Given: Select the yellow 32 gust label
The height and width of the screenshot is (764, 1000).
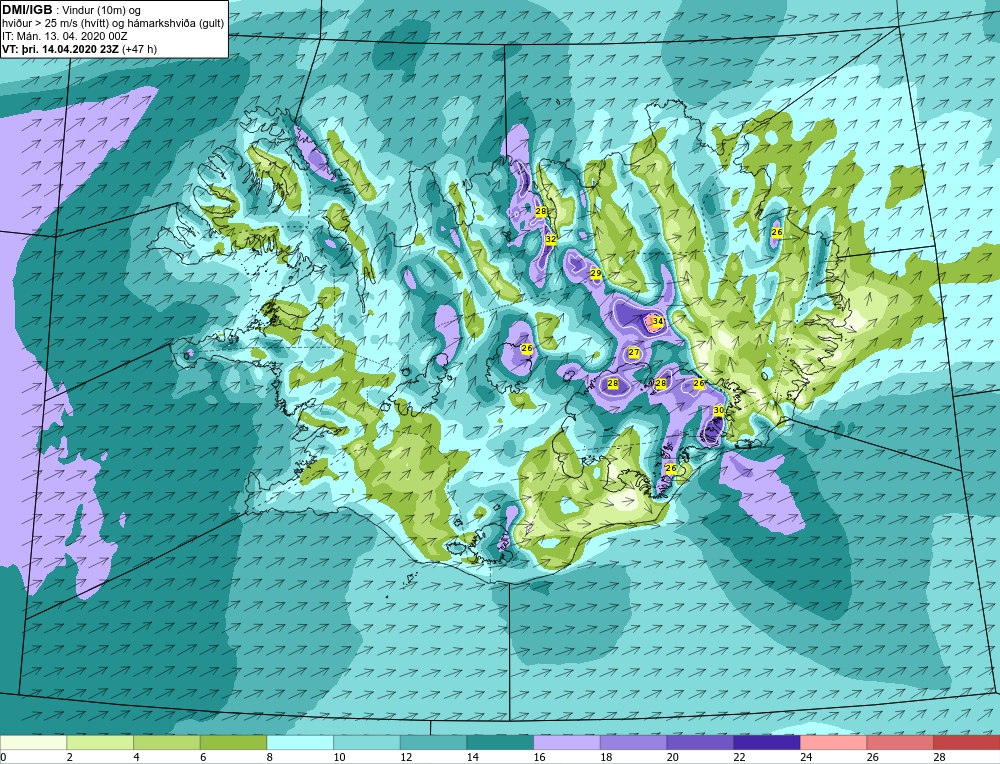Looking at the screenshot, I should pos(551,239).
